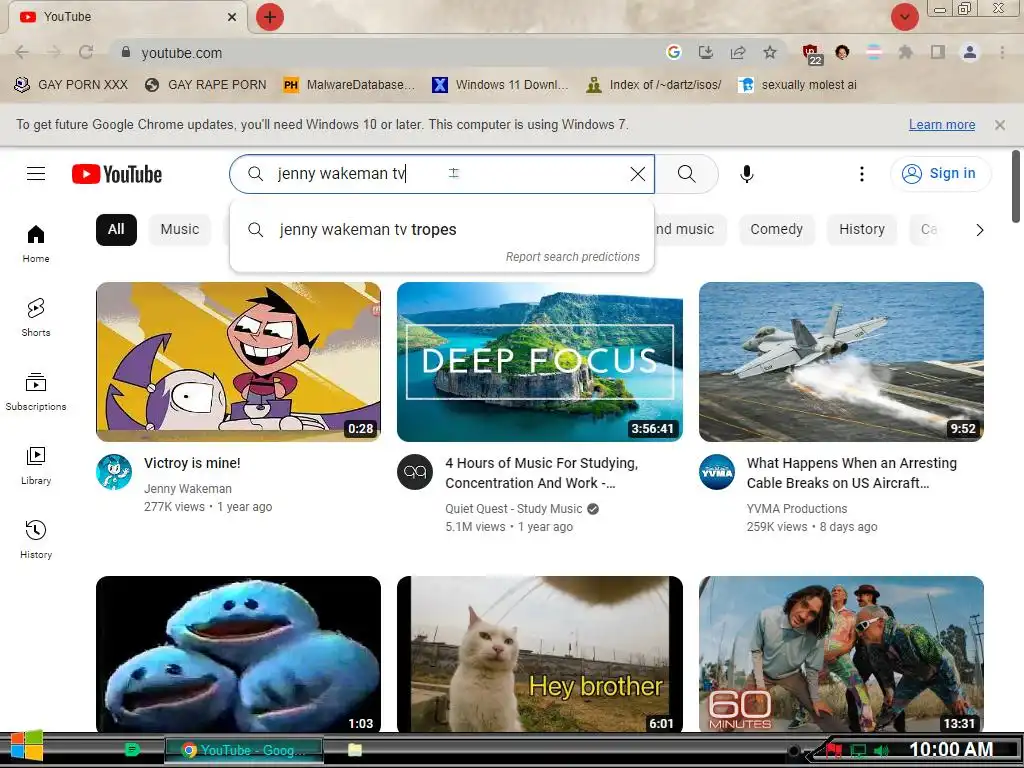The width and height of the screenshot is (1024, 768).
Task: Select the 'jenny wakeman tv tropes' suggestion
Action: pyautogui.click(x=442, y=230)
